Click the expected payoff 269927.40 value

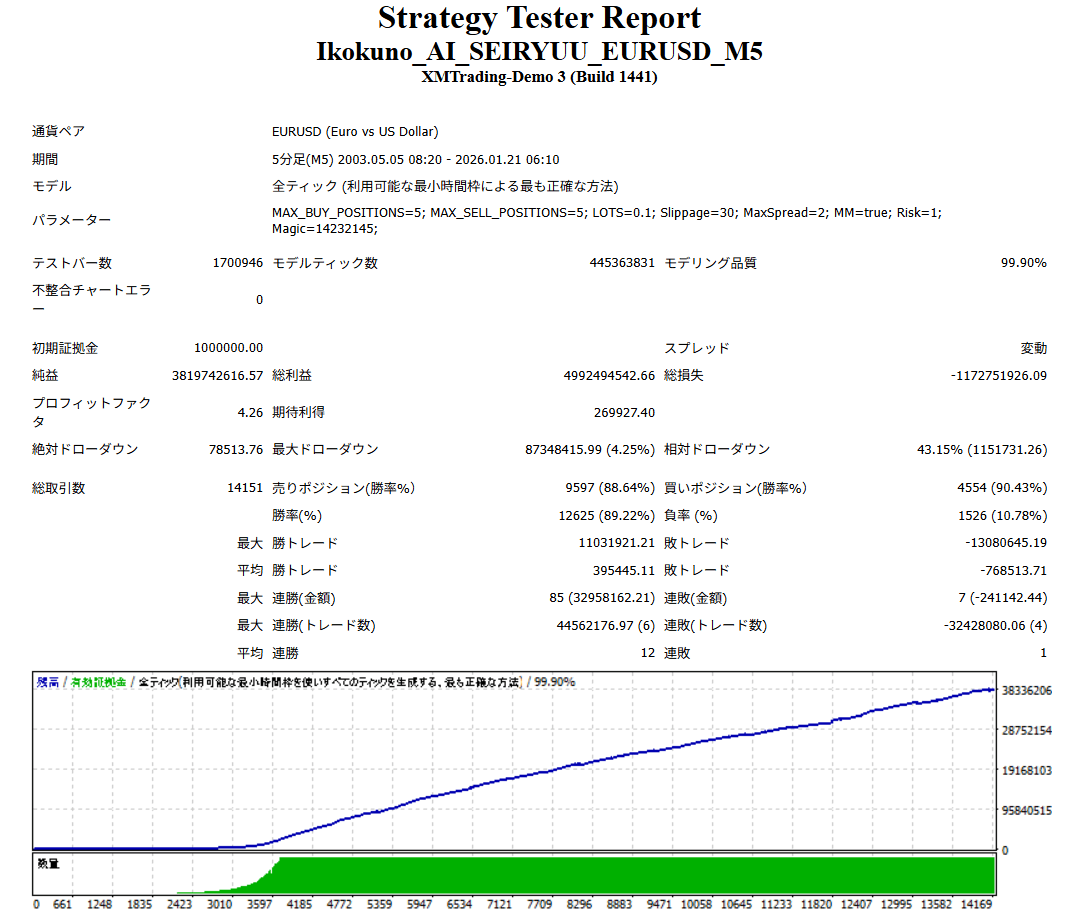coord(624,412)
